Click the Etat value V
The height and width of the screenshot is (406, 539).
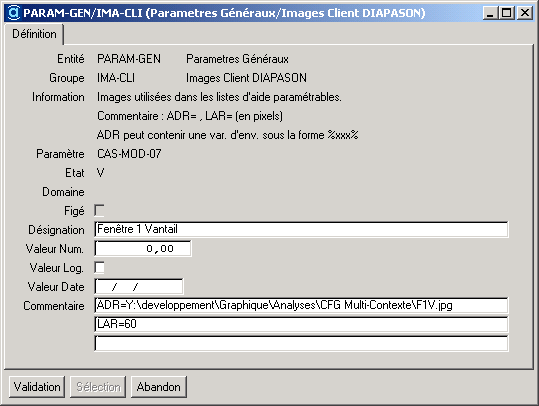pos(100,173)
